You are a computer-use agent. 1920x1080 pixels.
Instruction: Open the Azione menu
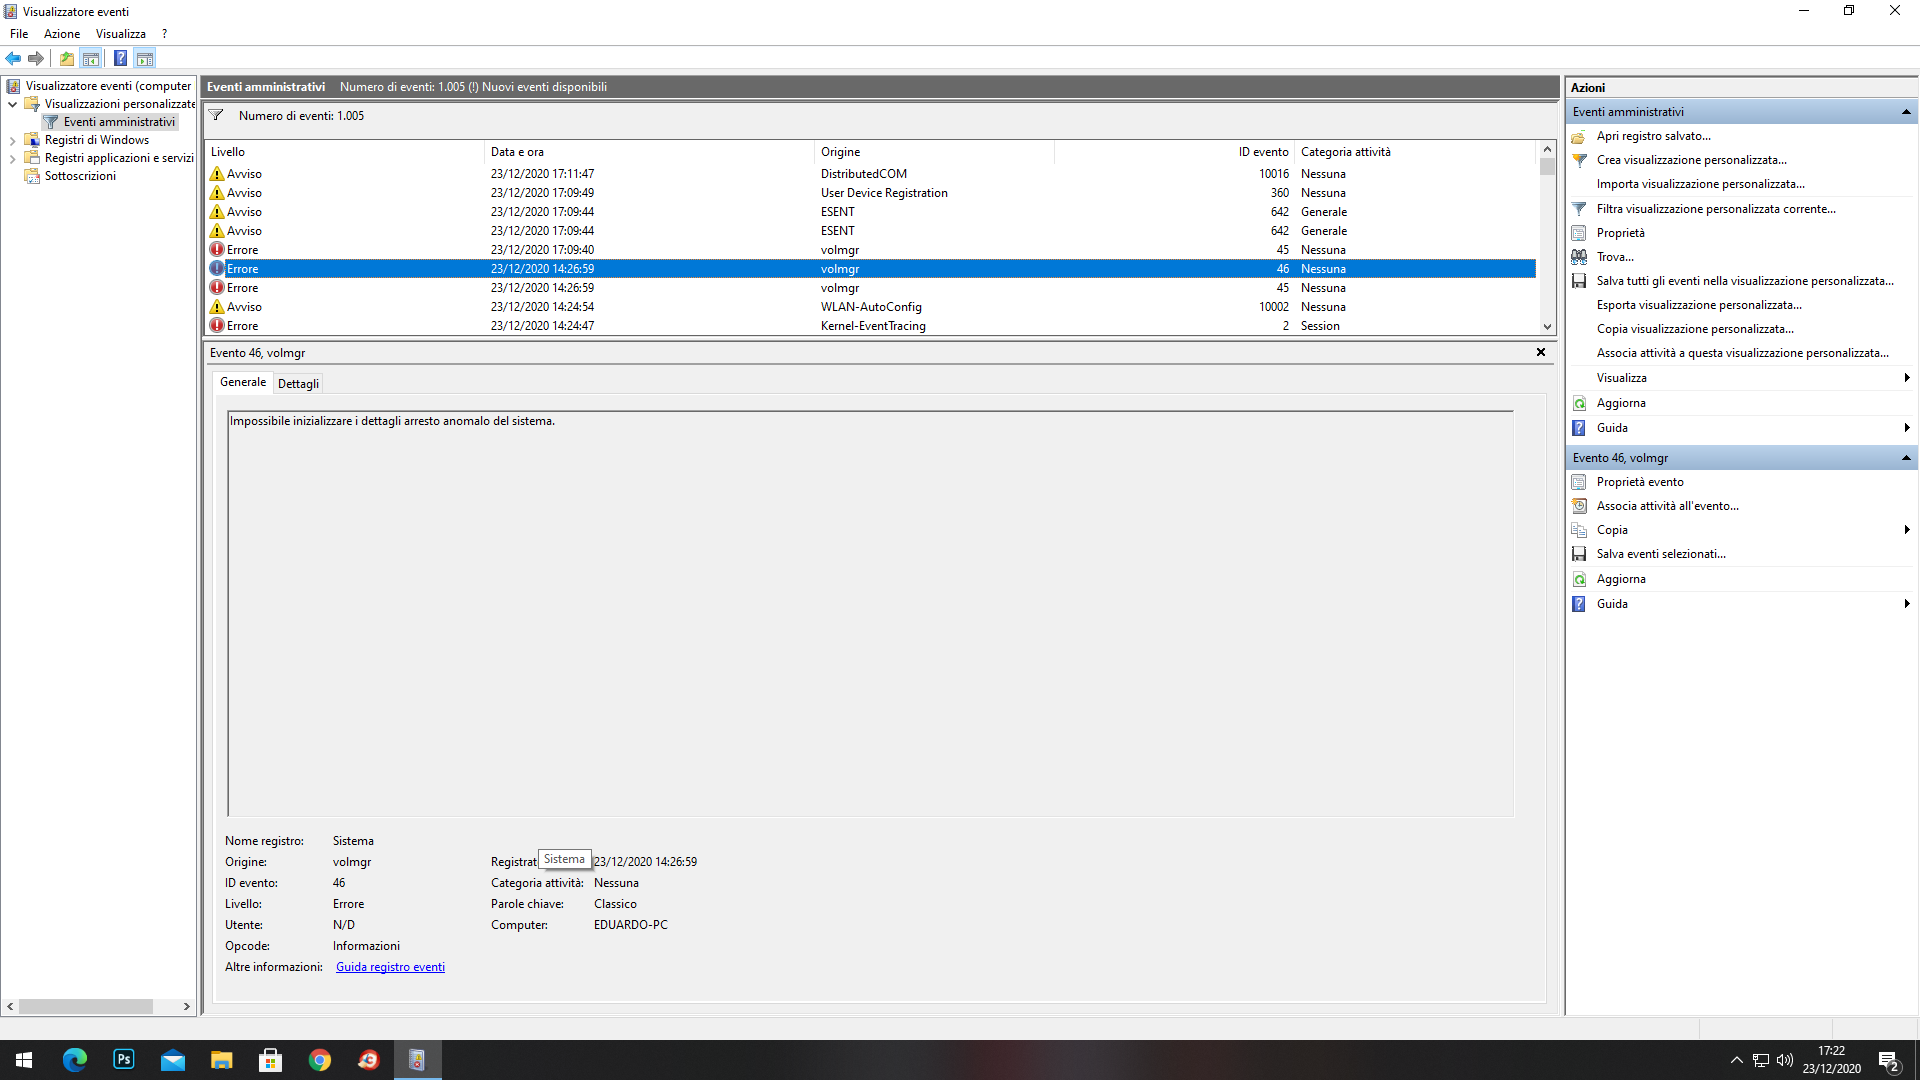pyautogui.click(x=61, y=34)
